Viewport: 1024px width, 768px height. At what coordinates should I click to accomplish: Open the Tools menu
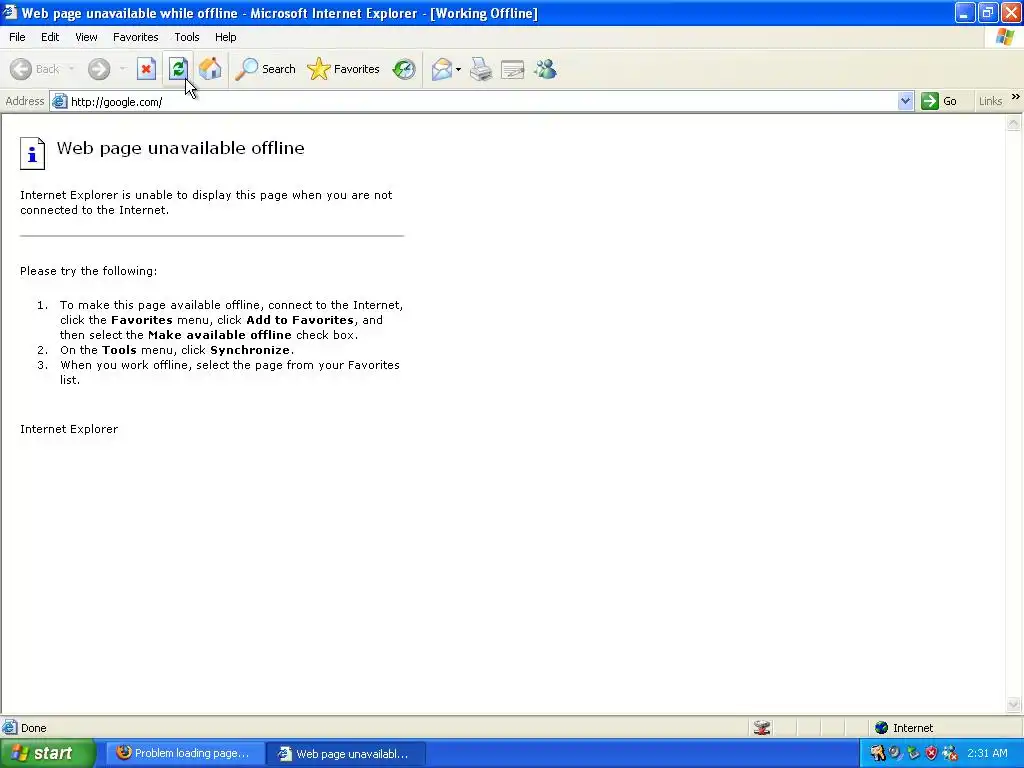coord(187,37)
